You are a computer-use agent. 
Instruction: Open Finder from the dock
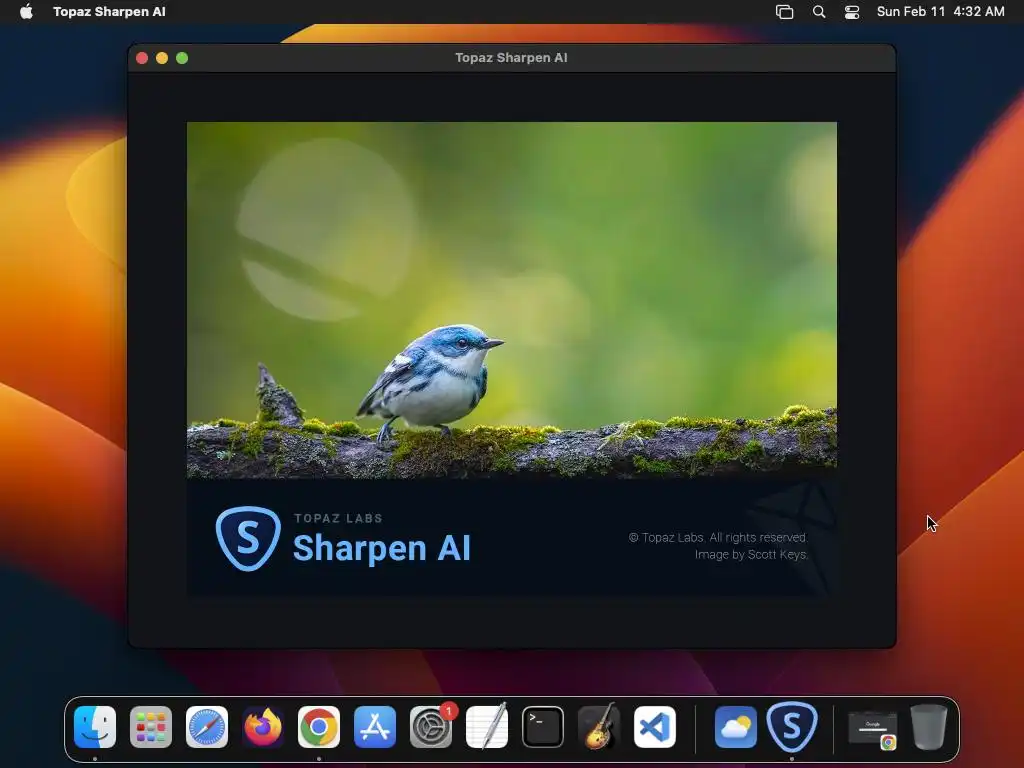click(x=95, y=727)
